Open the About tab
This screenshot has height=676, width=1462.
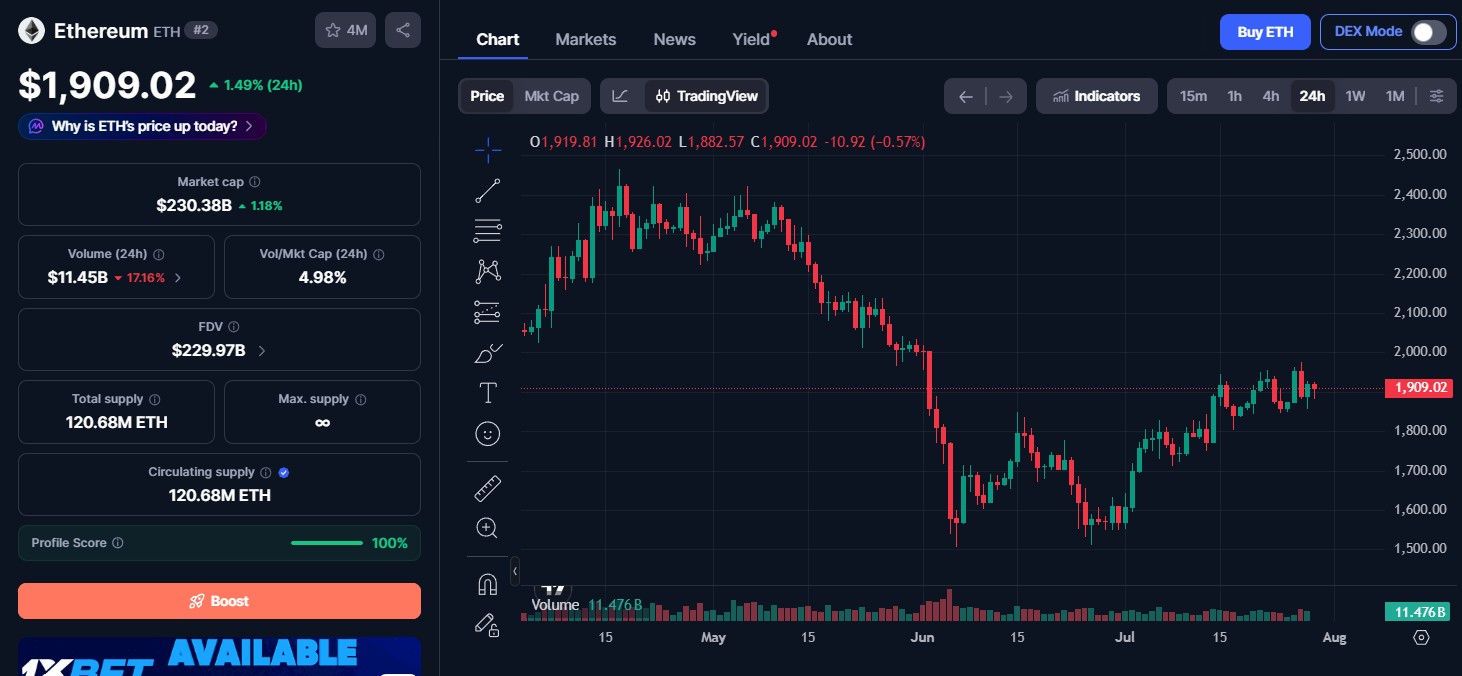coord(829,39)
